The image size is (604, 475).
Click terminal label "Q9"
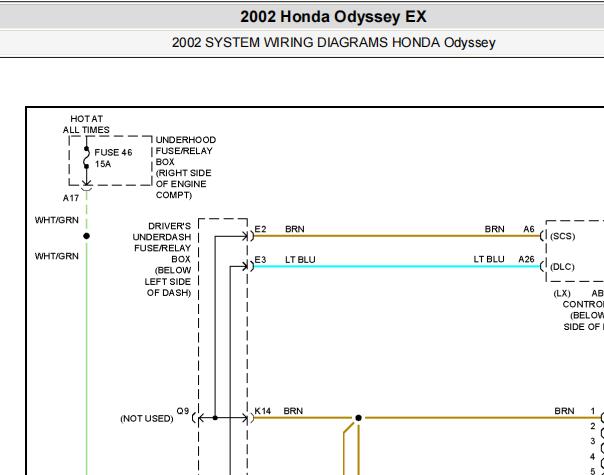(183, 411)
